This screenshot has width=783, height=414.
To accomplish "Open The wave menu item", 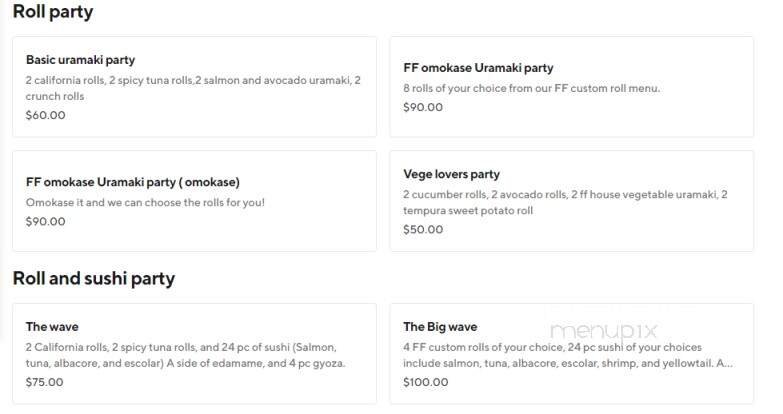I will tap(52, 327).
